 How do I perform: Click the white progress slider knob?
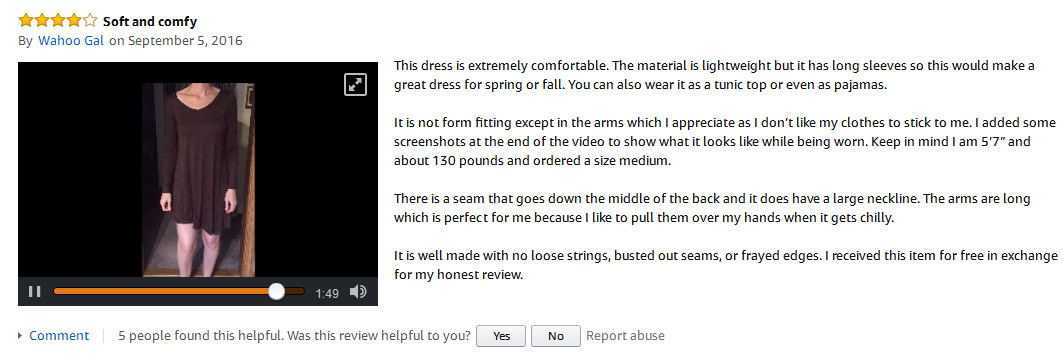(277, 291)
